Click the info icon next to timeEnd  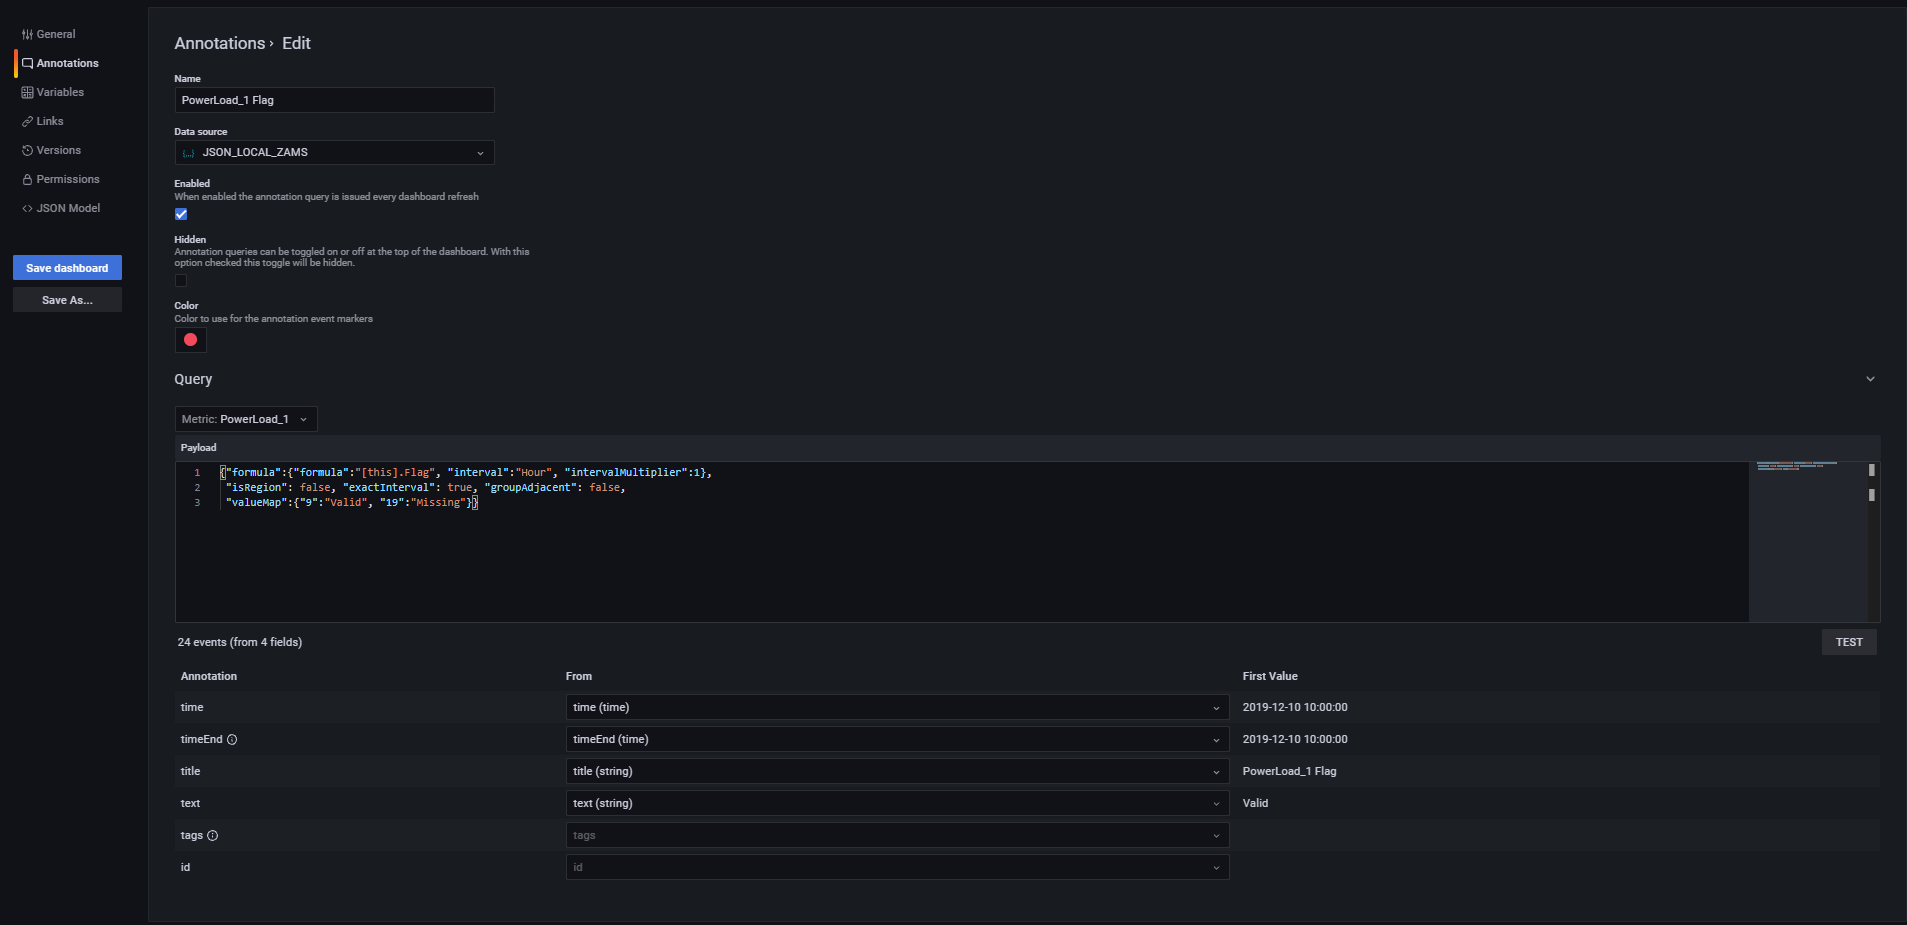[x=232, y=740]
